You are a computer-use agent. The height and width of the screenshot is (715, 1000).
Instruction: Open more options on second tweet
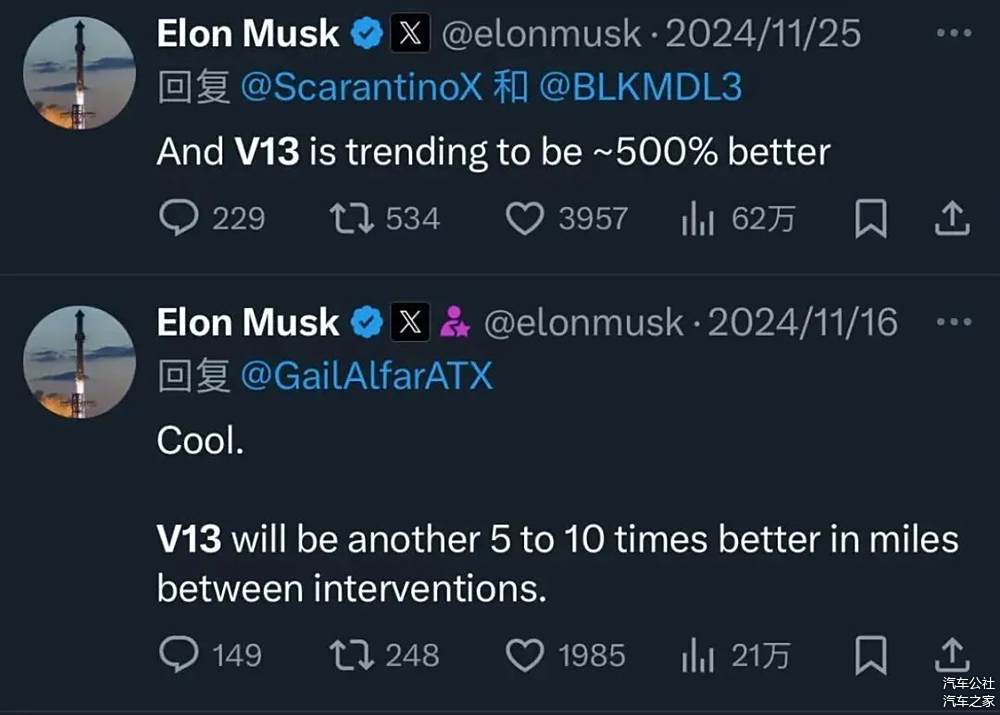click(x=954, y=321)
